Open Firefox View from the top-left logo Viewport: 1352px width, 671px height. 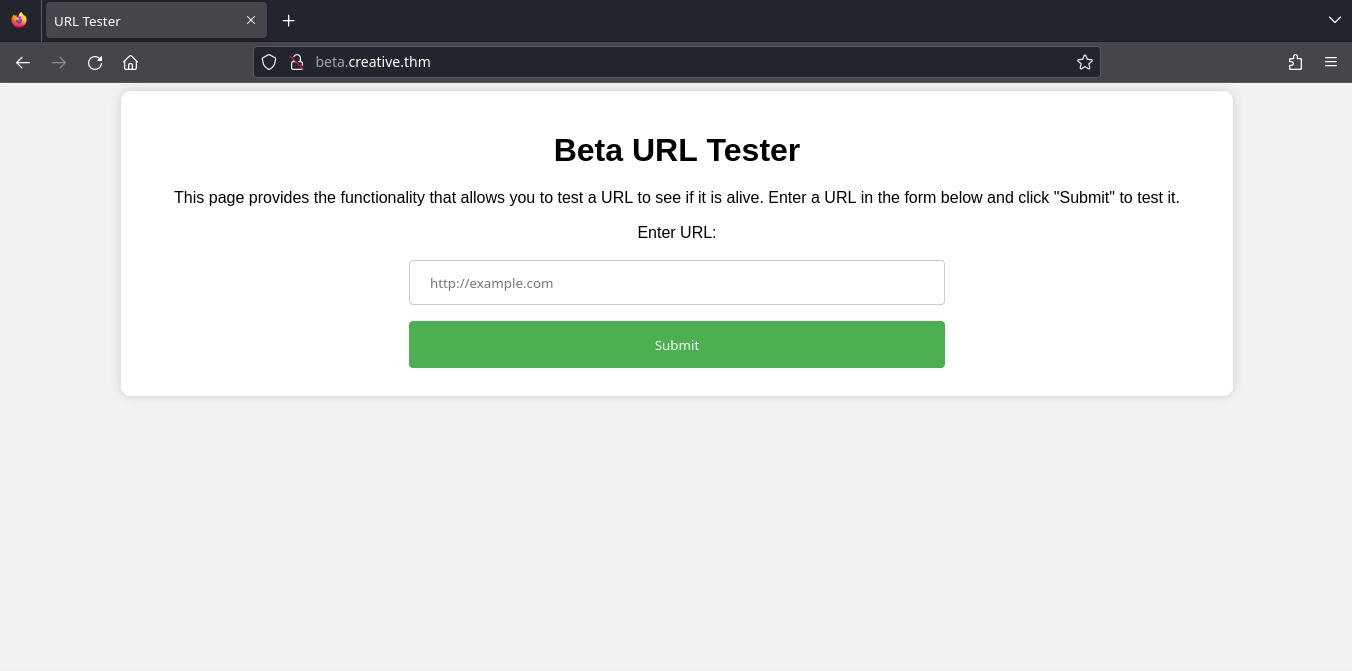click(x=19, y=20)
